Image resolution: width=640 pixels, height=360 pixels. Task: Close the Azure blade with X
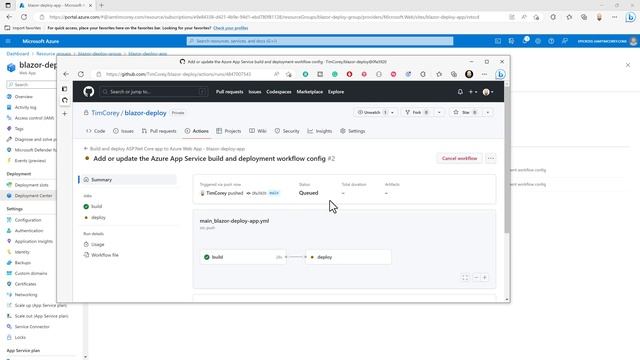tap(628, 65)
